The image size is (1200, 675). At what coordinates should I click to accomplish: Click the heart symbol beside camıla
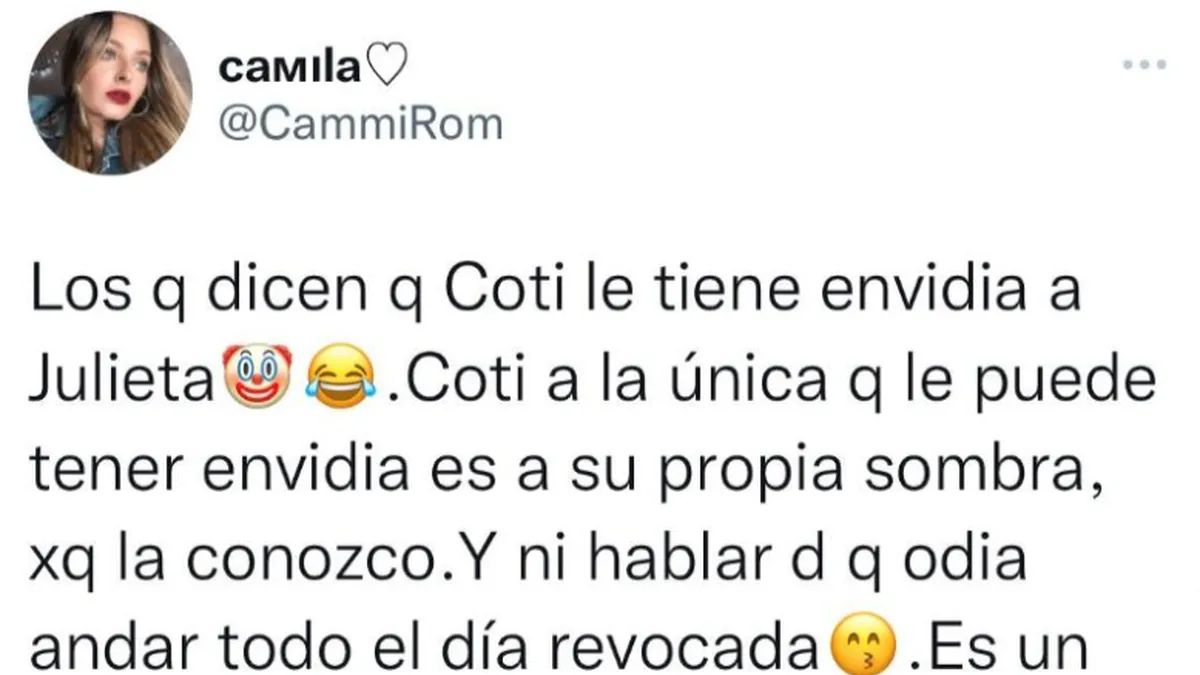388,70
